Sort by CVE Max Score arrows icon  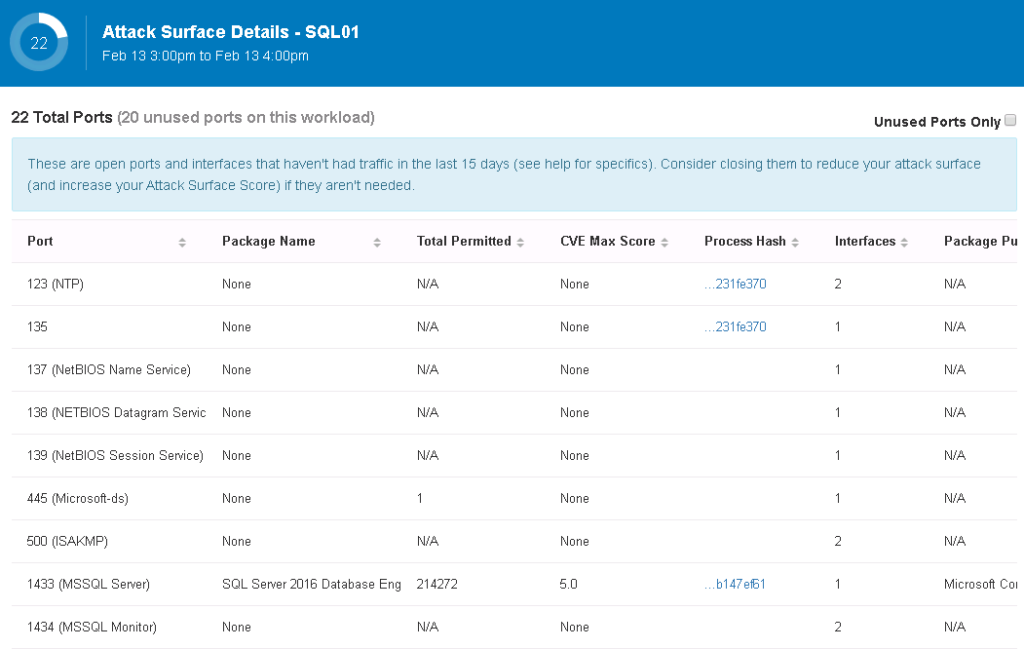coord(664,242)
